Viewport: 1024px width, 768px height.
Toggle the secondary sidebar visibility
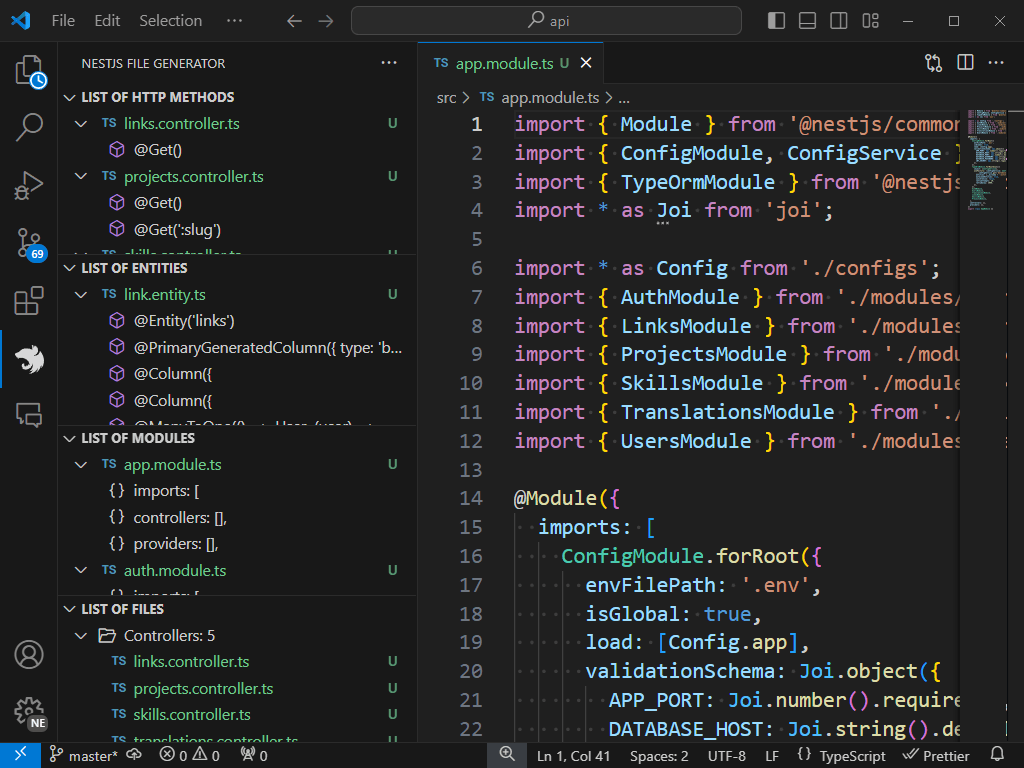838,20
